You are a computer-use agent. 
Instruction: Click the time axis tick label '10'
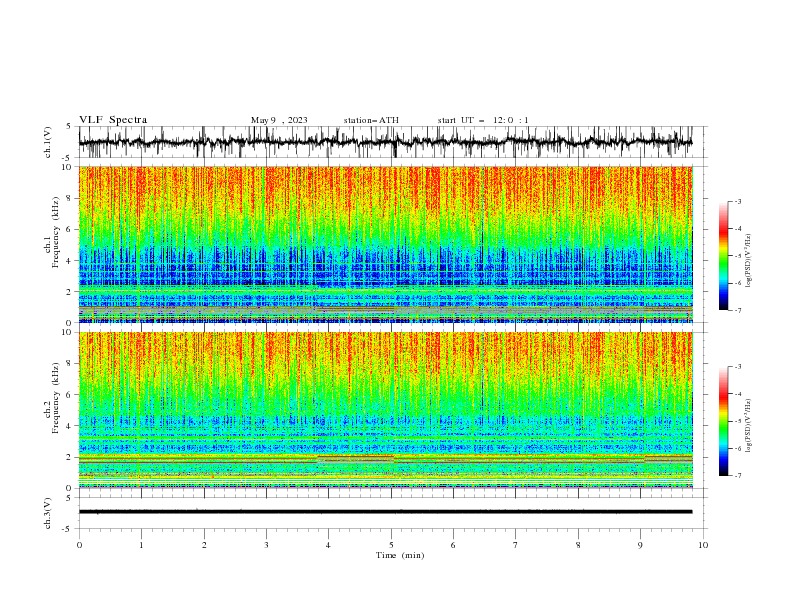coord(703,545)
